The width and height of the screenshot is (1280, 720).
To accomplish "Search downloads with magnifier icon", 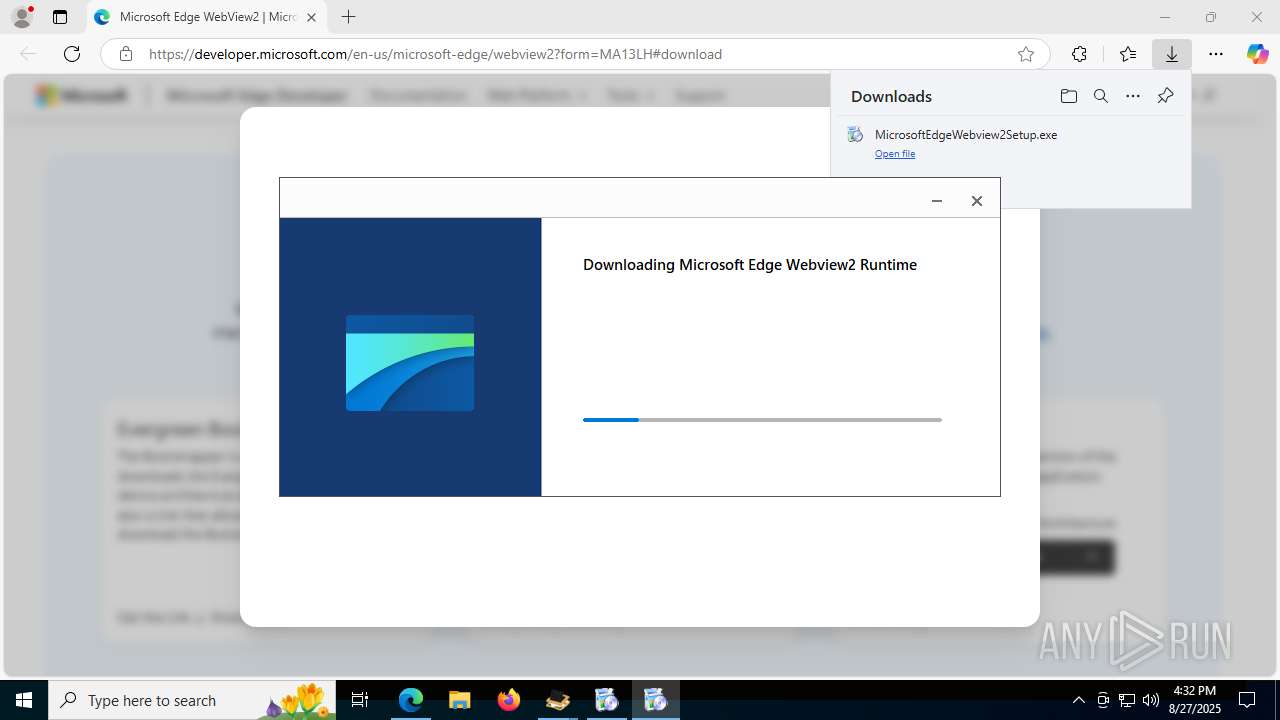I will (1101, 96).
